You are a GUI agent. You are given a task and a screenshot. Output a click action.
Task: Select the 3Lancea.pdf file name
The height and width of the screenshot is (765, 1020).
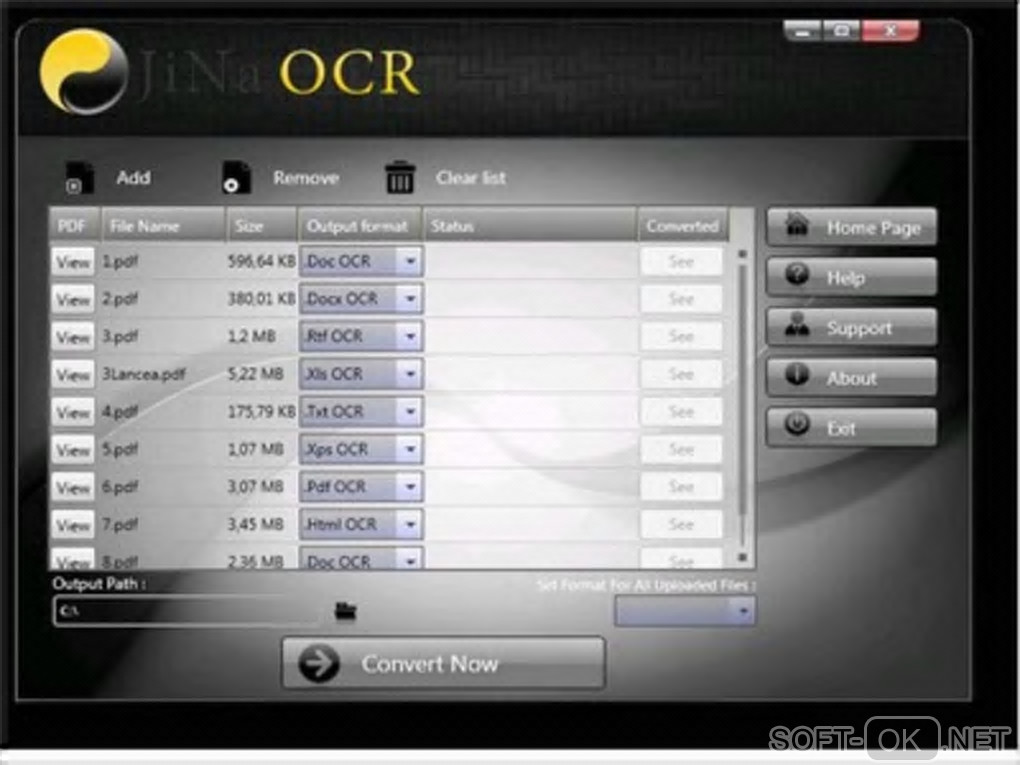point(144,375)
